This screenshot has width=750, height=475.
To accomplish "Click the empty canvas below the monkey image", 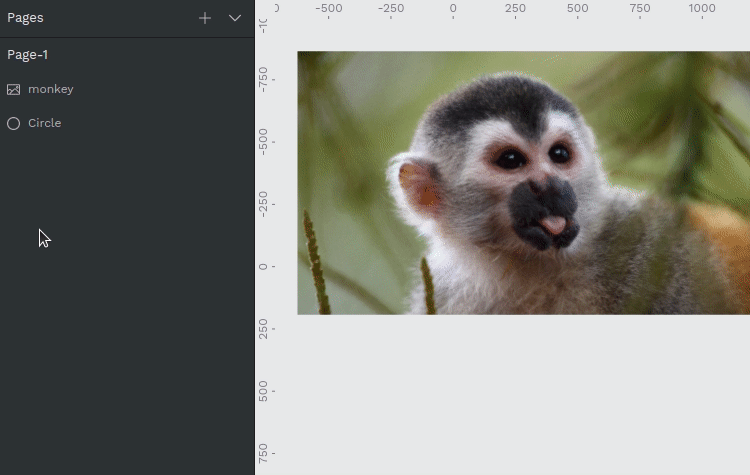I will [500, 400].
